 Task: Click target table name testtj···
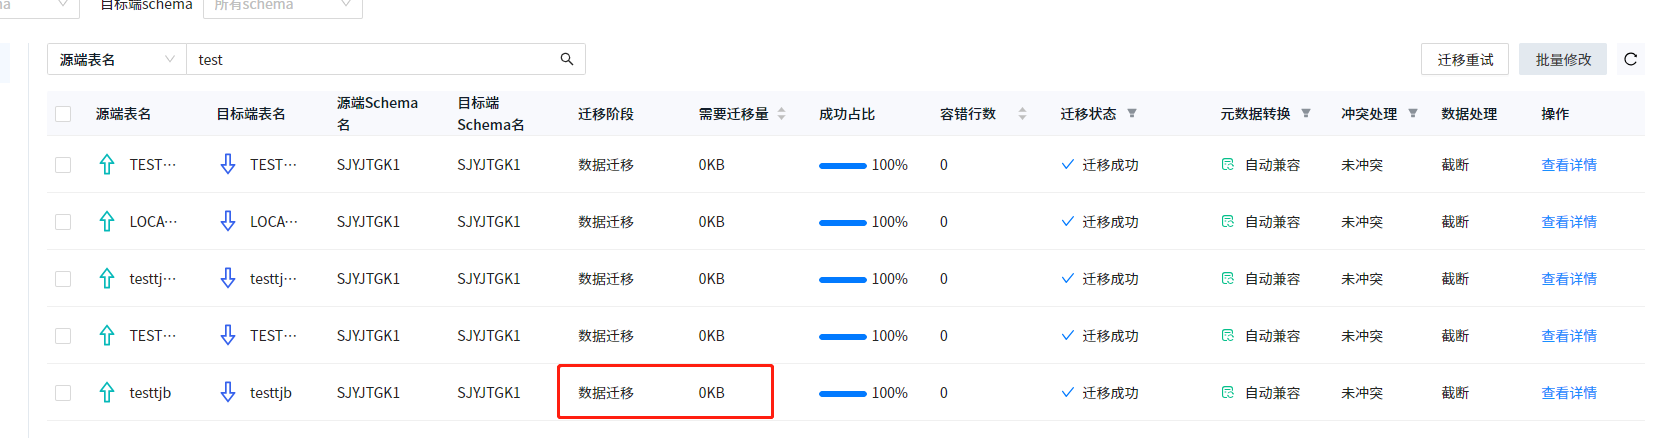click(x=273, y=279)
